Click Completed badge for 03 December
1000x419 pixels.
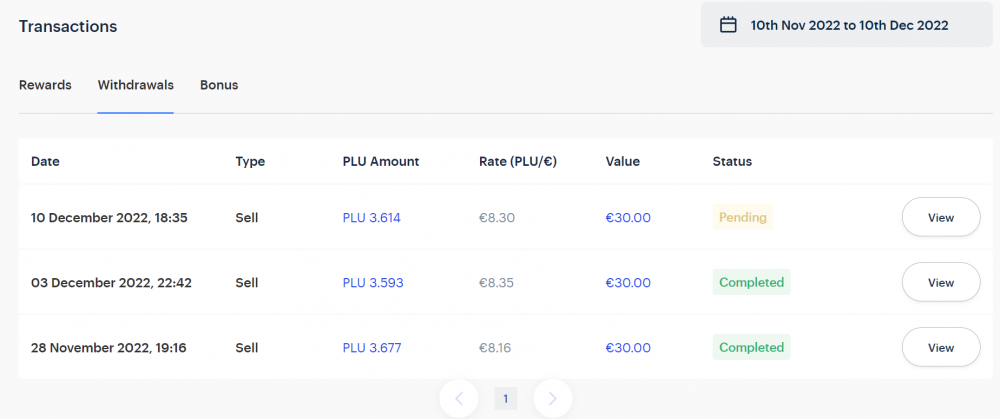(x=751, y=282)
